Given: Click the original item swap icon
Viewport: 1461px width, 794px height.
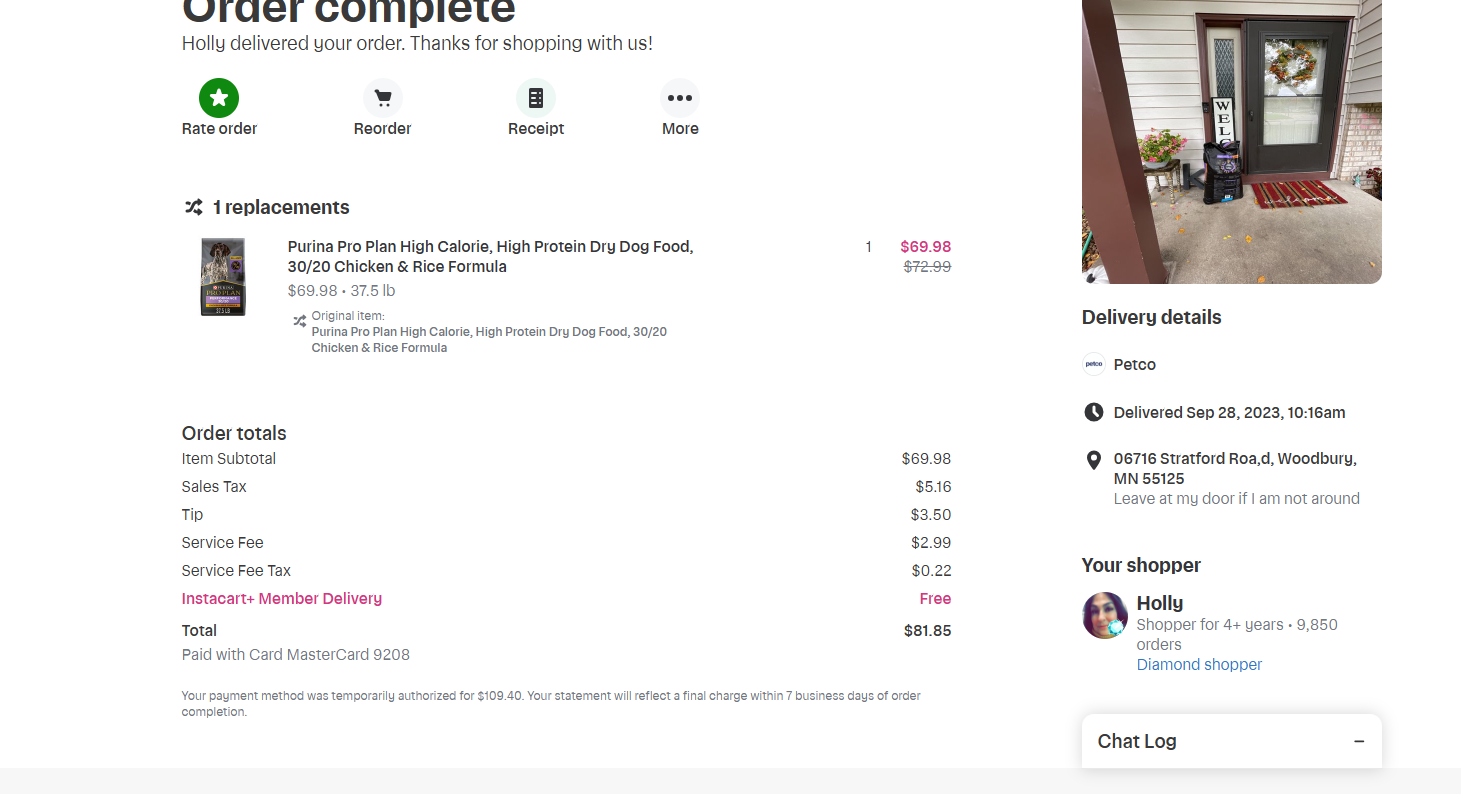Looking at the screenshot, I should 299,321.
